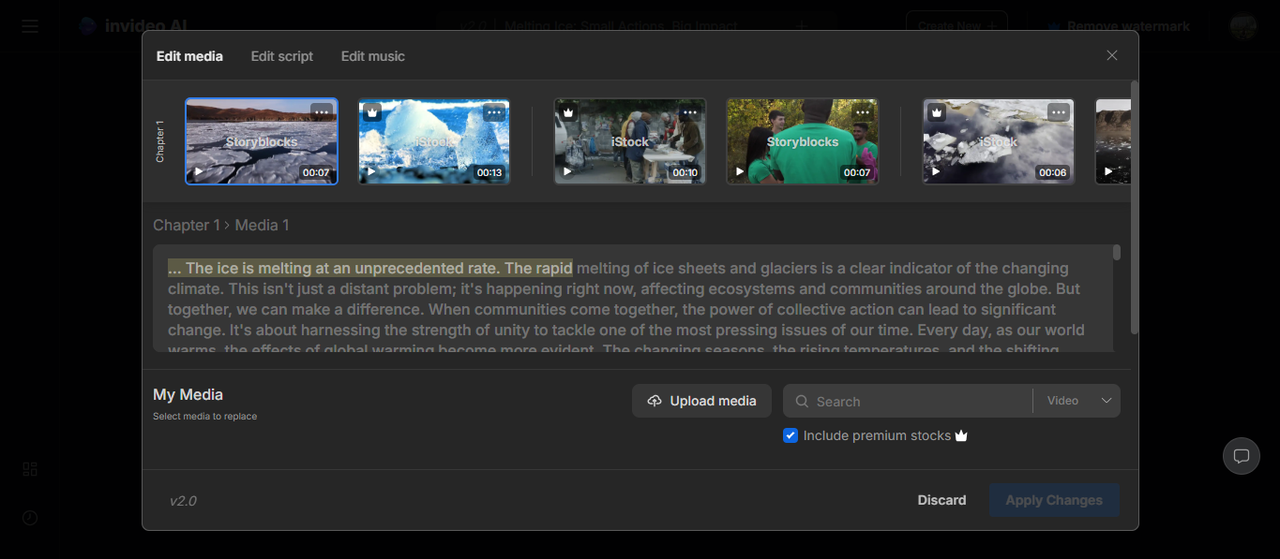This screenshot has width=1280, height=559.
Task: Click Remove watermark in background header
Action: (1119, 26)
